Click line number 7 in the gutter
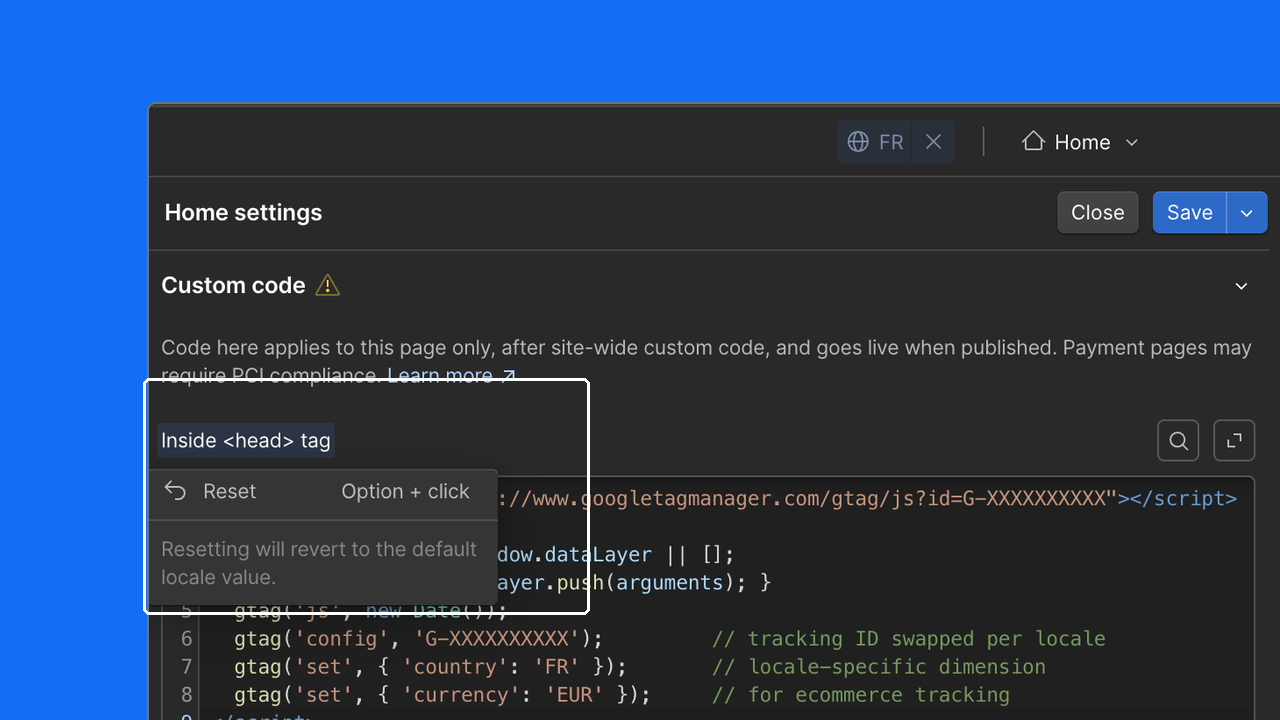Screen dimensions: 1280x720 [x=187, y=667]
